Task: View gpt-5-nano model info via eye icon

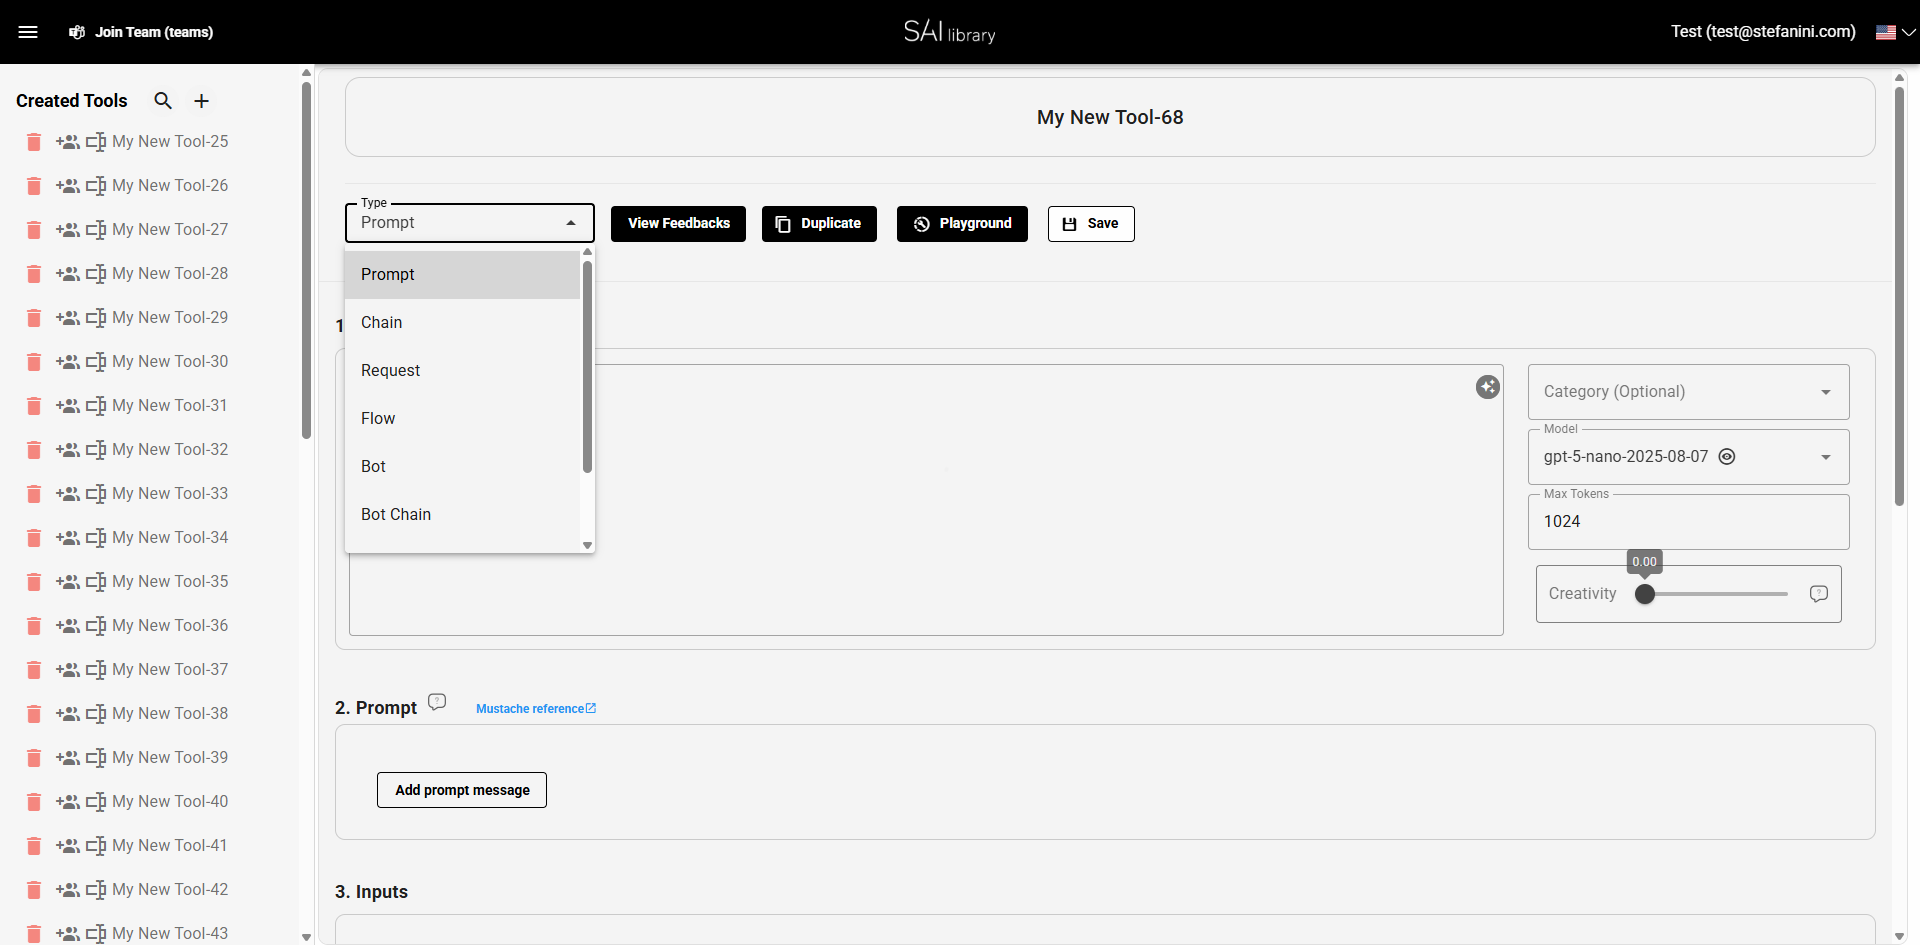Action: coord(1727,456)
